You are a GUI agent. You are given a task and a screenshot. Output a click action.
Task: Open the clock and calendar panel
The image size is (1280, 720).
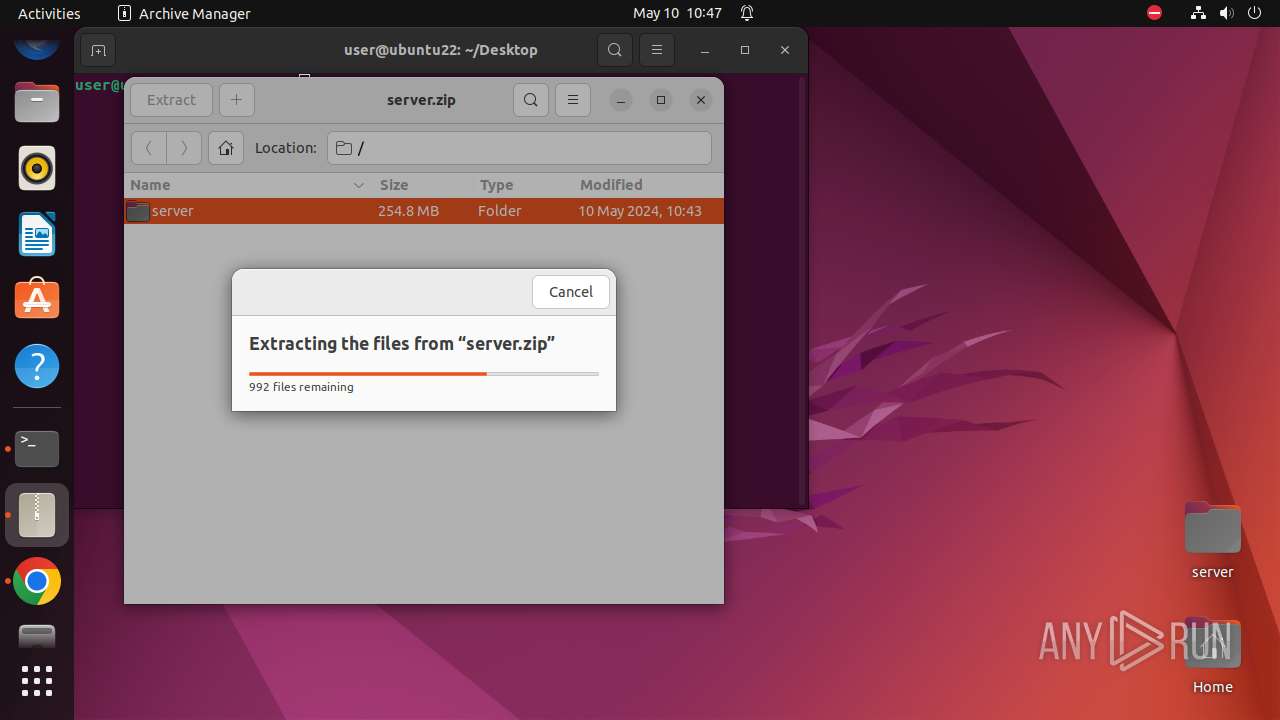click(677, 13)
